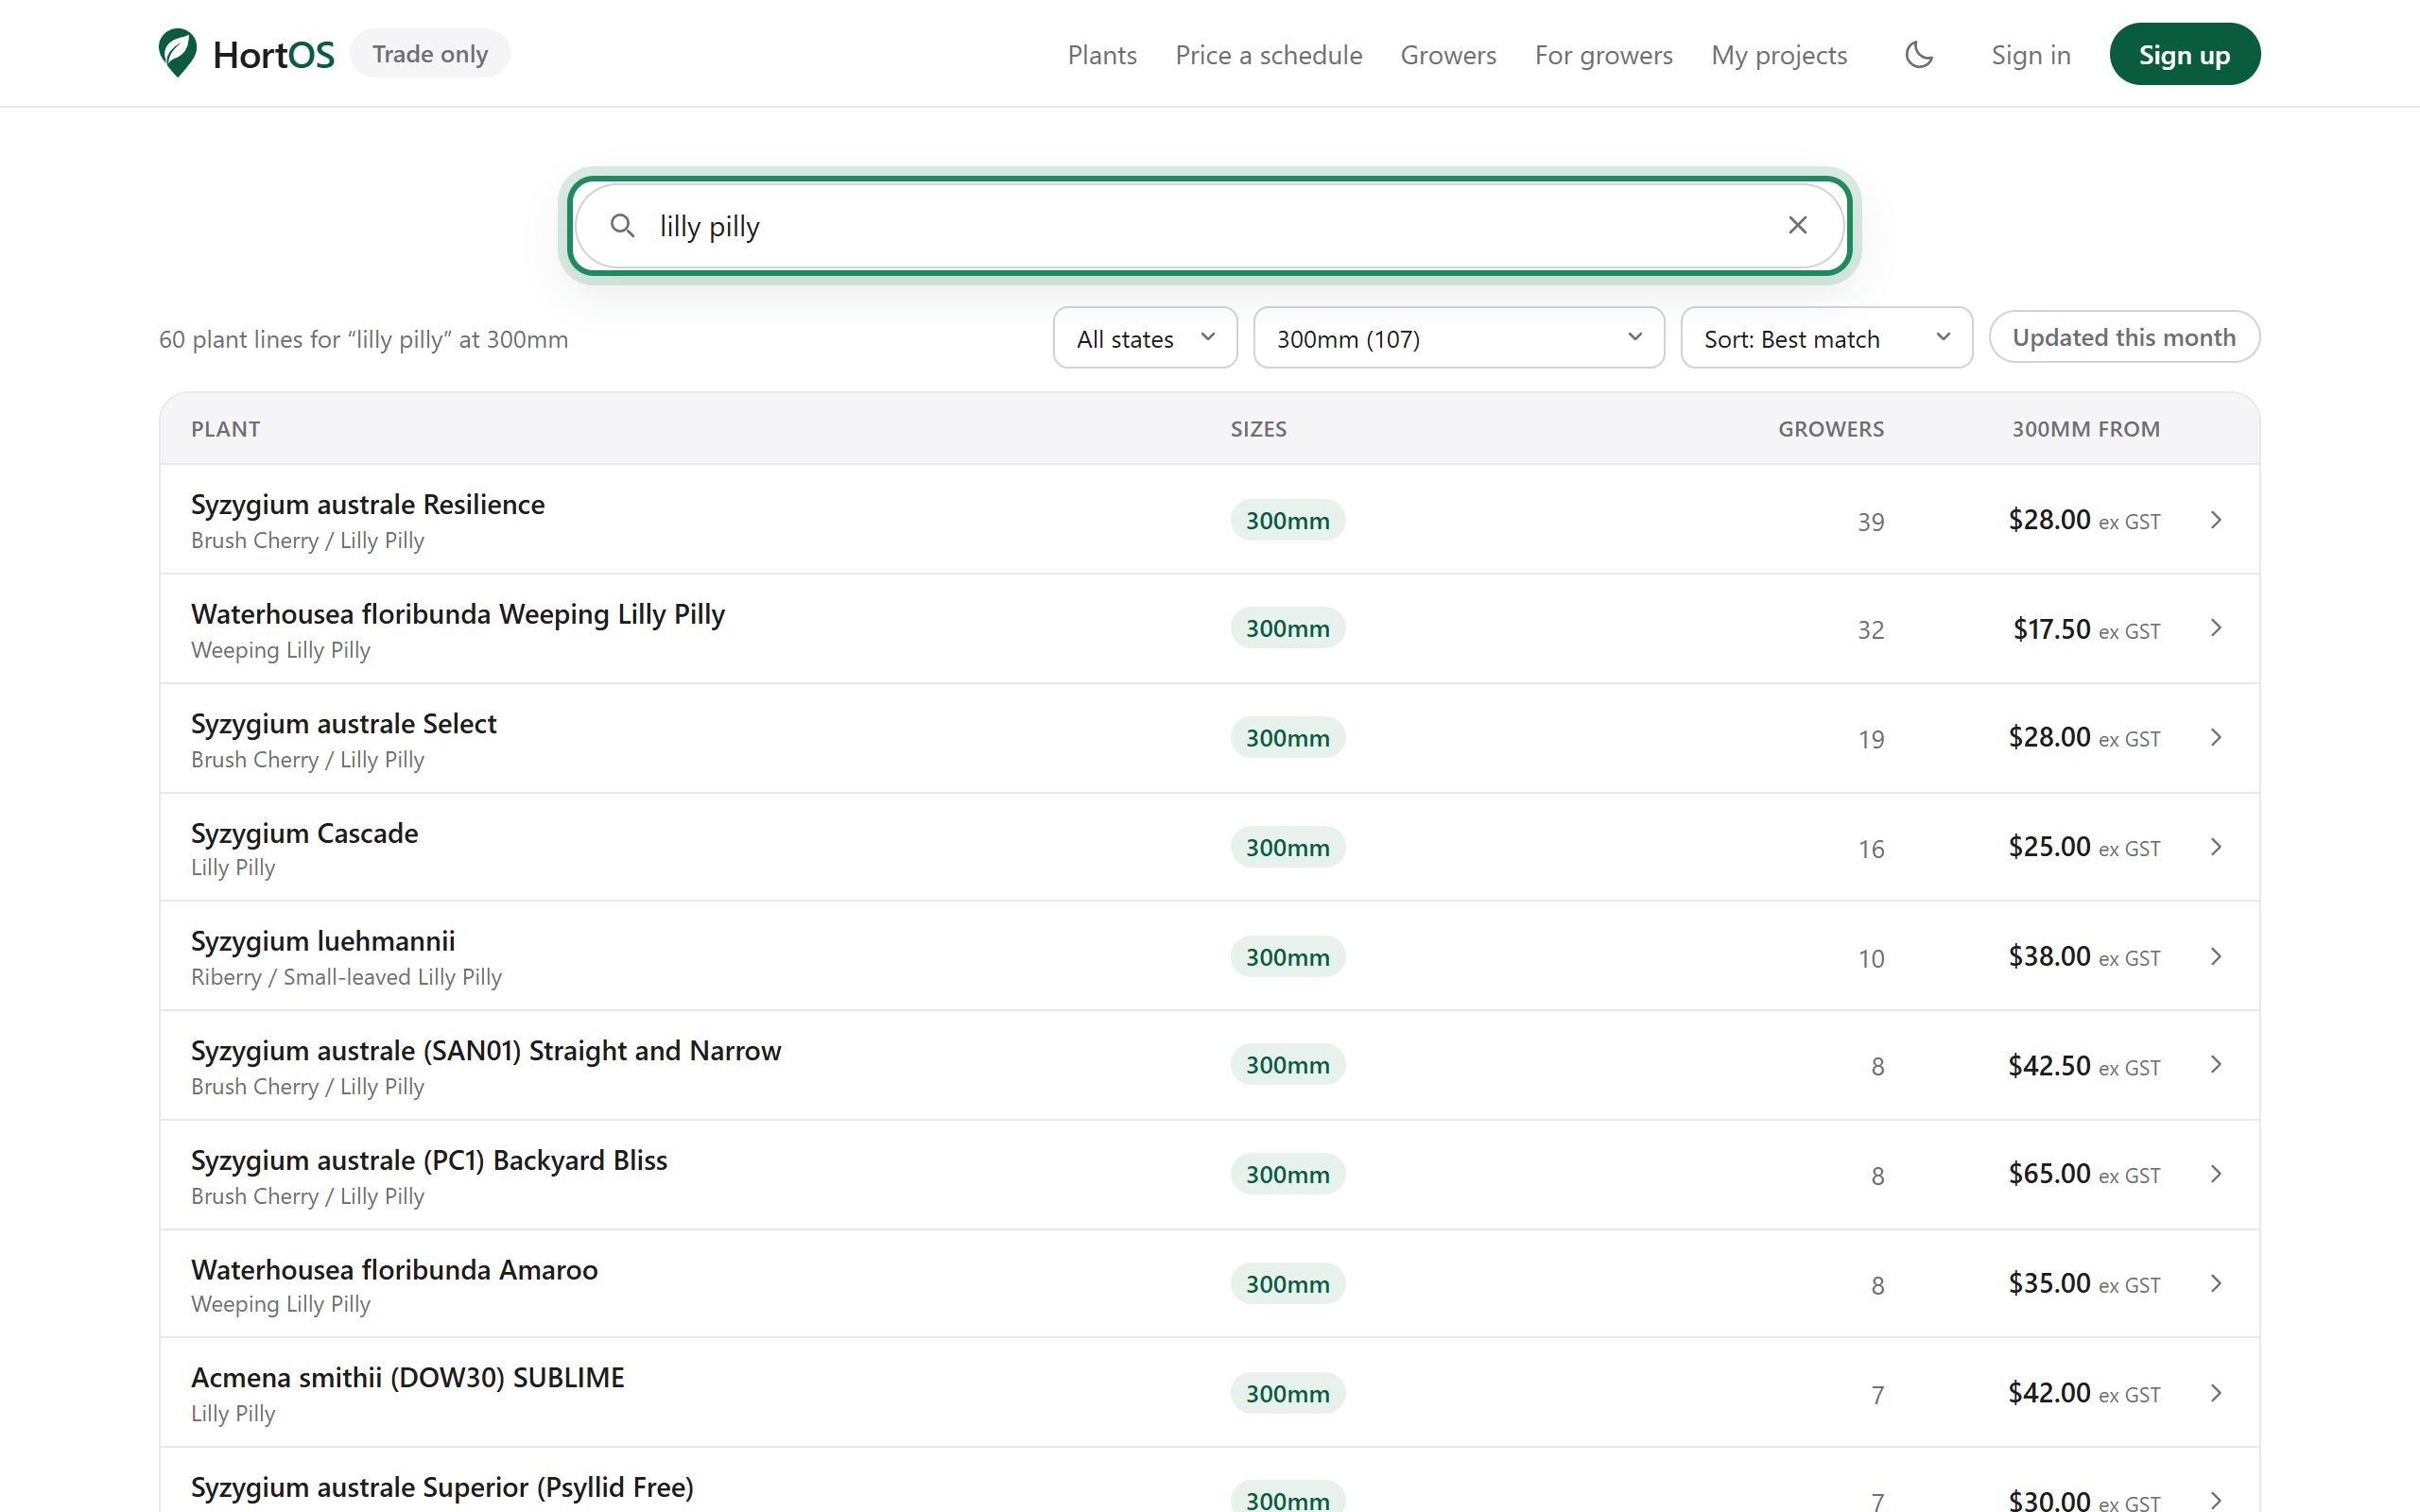Screen dimensions: 2420x1512
Task: Click the $17.50 price for Weeping Lilly Pilly
Action: [2051, 629]
